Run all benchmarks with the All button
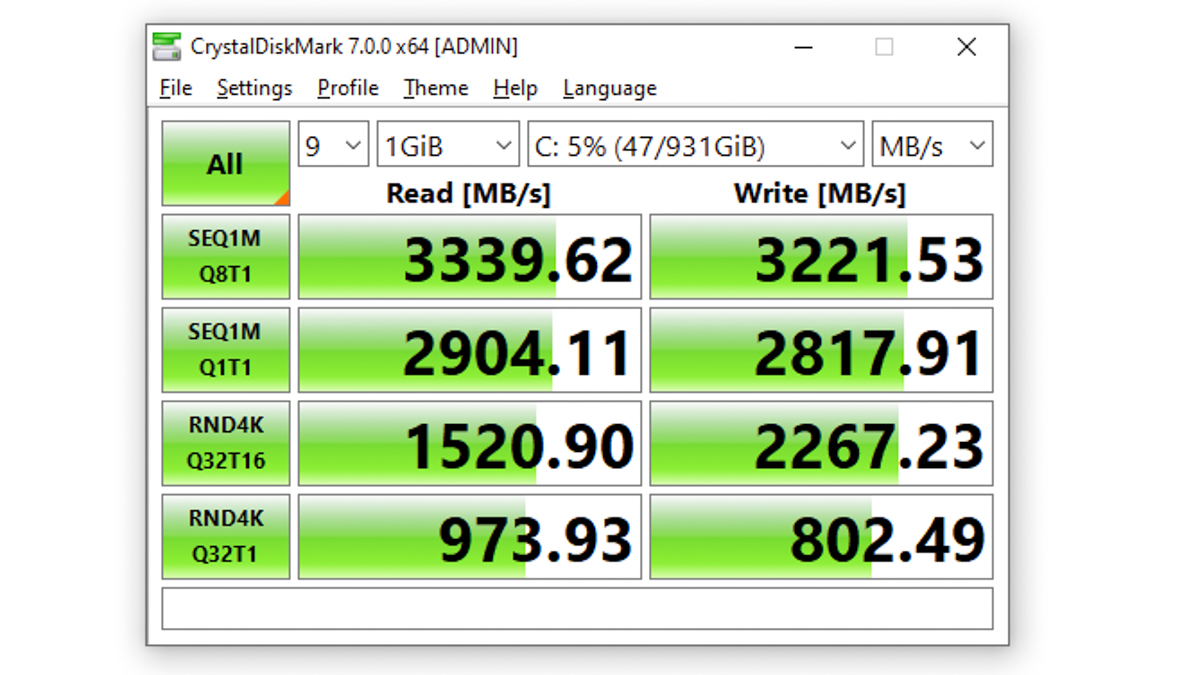Viewport: 1200px width, 675px height. 226,164
